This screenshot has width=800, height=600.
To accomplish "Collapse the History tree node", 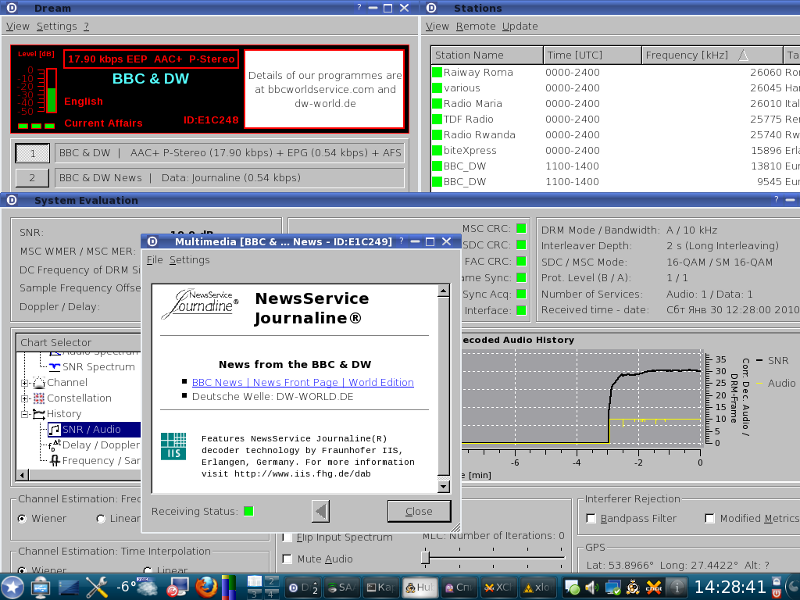I will 25,414.
